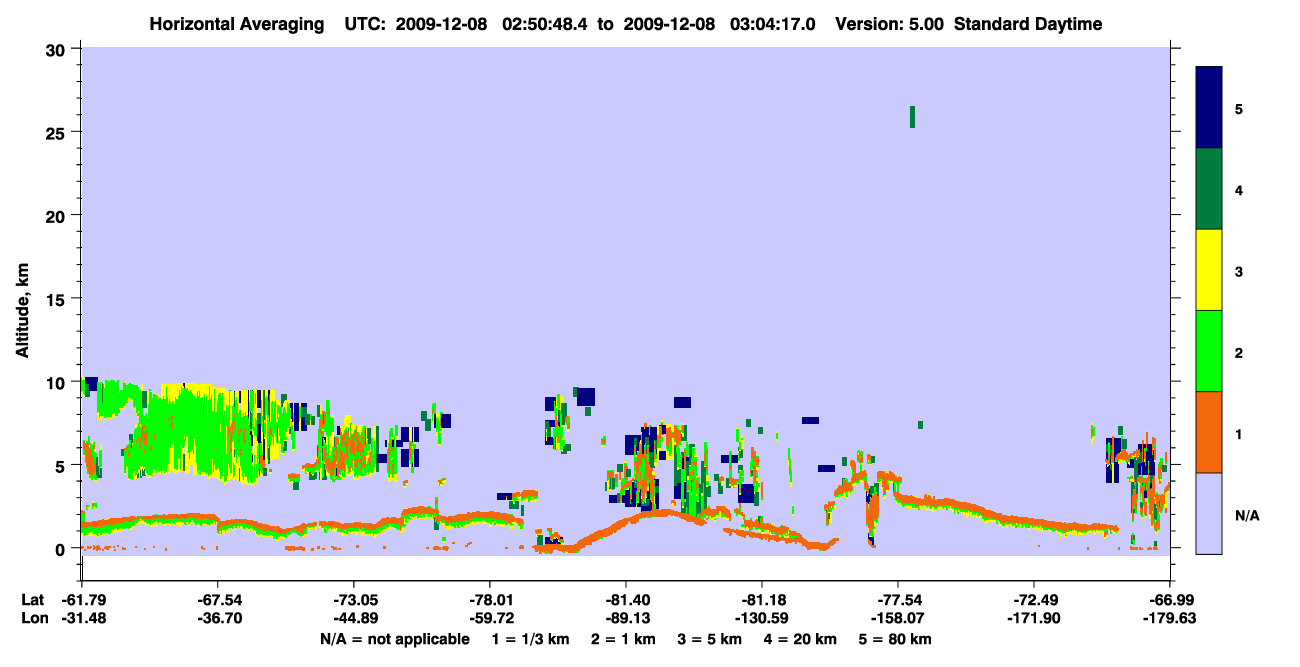Image resolution: width=1300 pixels, height=667 pixels.
Task: Click the bright green color bar segment 2
Action: [x=1209, y=350]
